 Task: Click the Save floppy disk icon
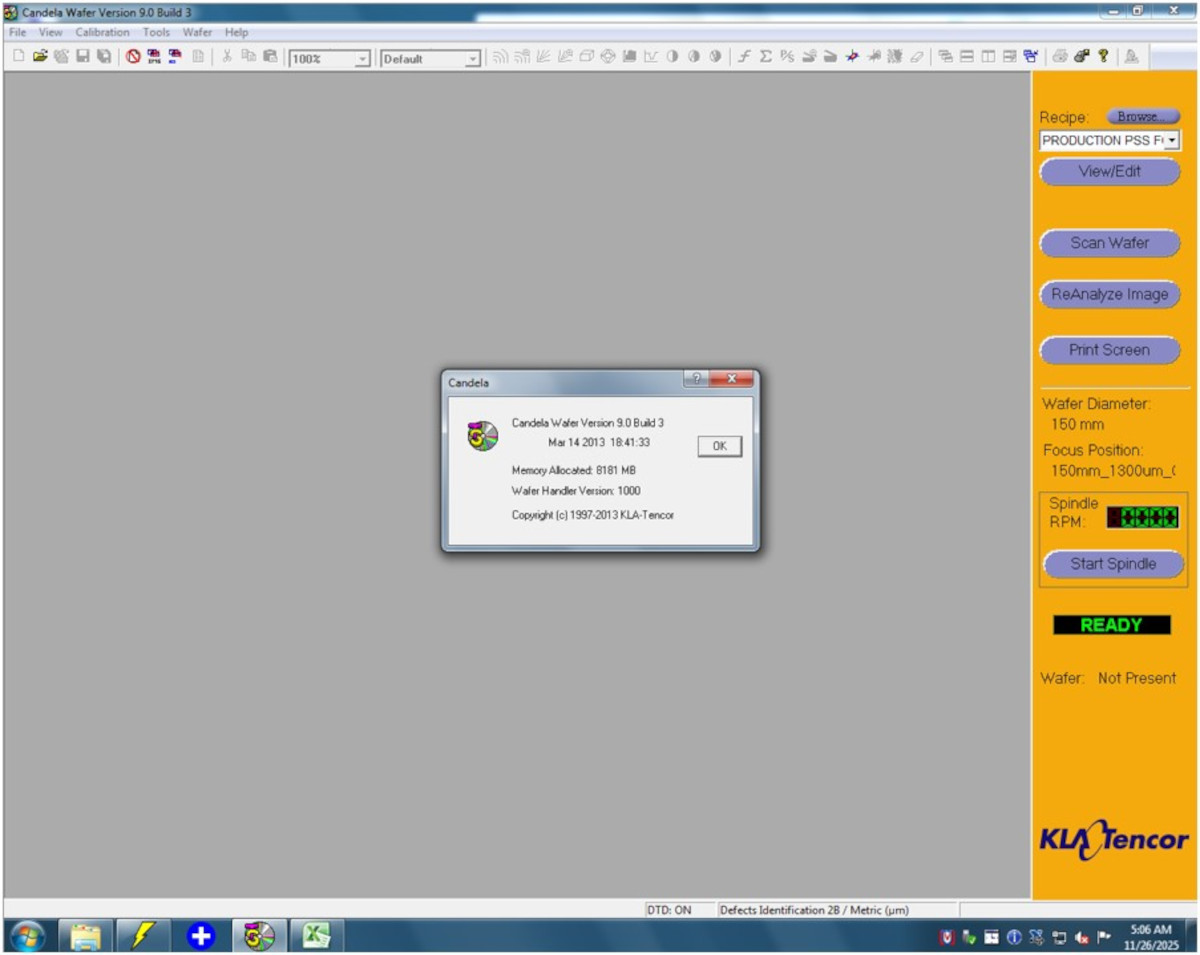pyautogui.click(x=83, y=57)
